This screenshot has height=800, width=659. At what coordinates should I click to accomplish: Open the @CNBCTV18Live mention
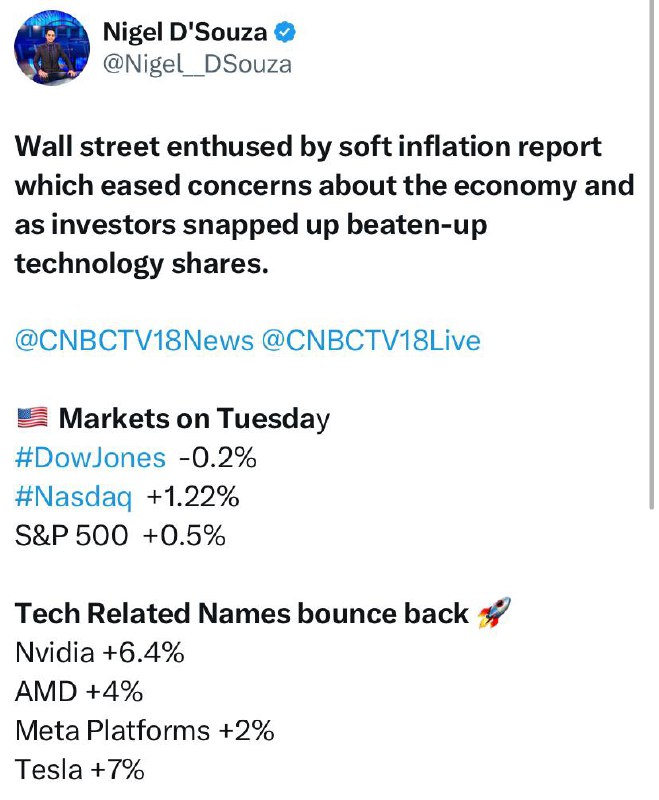click(x=371, y=340)
